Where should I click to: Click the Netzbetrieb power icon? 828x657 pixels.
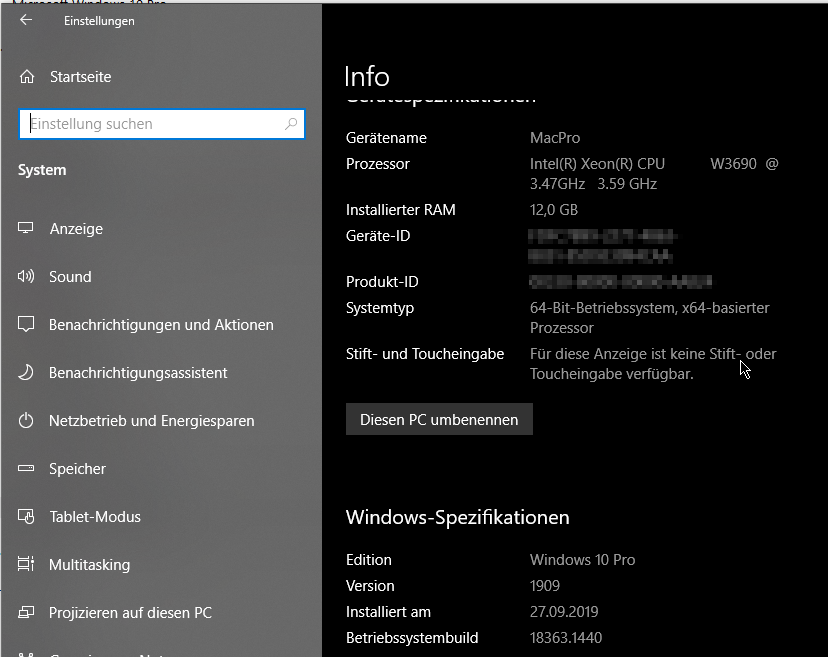pos(25,420)
